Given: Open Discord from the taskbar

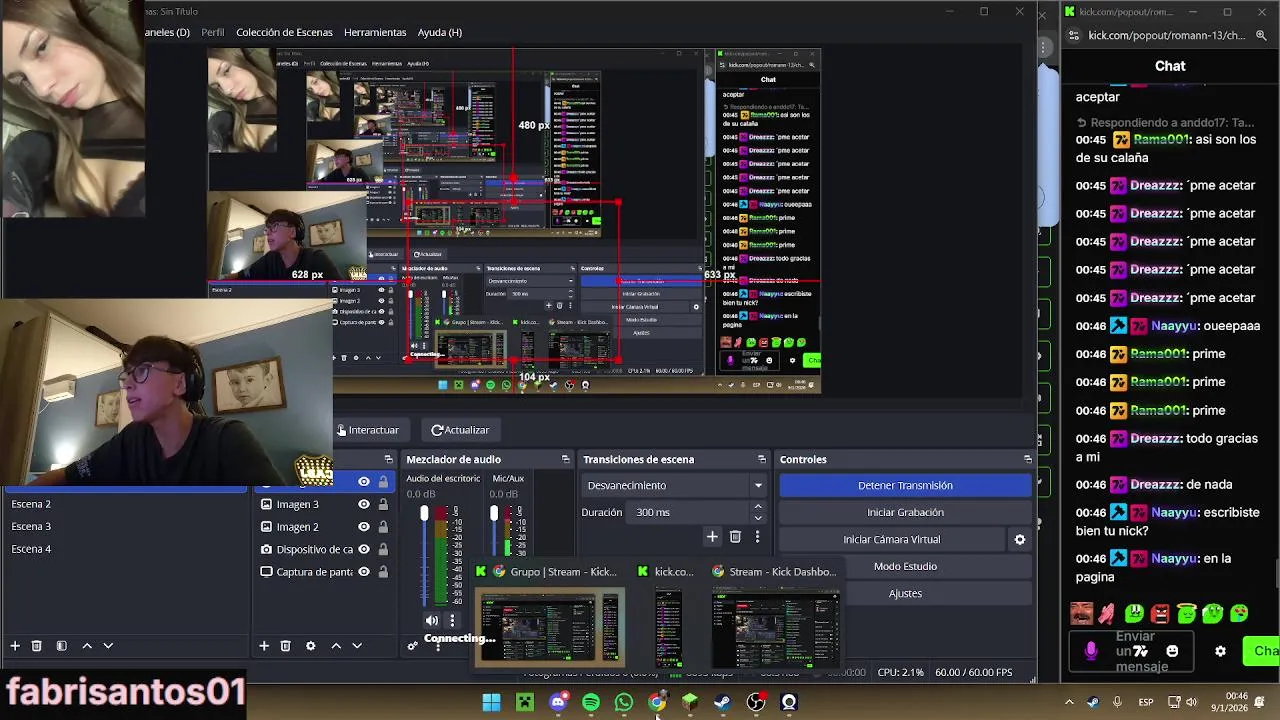Looking at the screenshot, I should click(x=558, y=703).
